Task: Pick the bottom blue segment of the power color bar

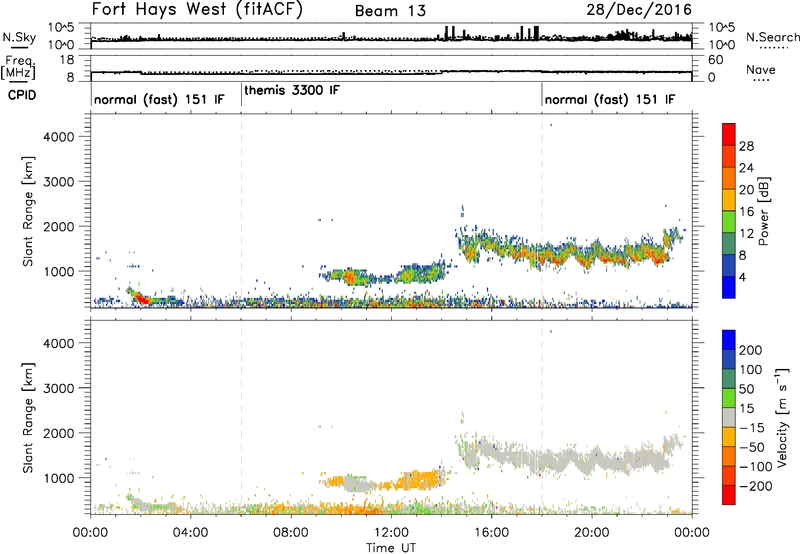Action: click(729, 288)
